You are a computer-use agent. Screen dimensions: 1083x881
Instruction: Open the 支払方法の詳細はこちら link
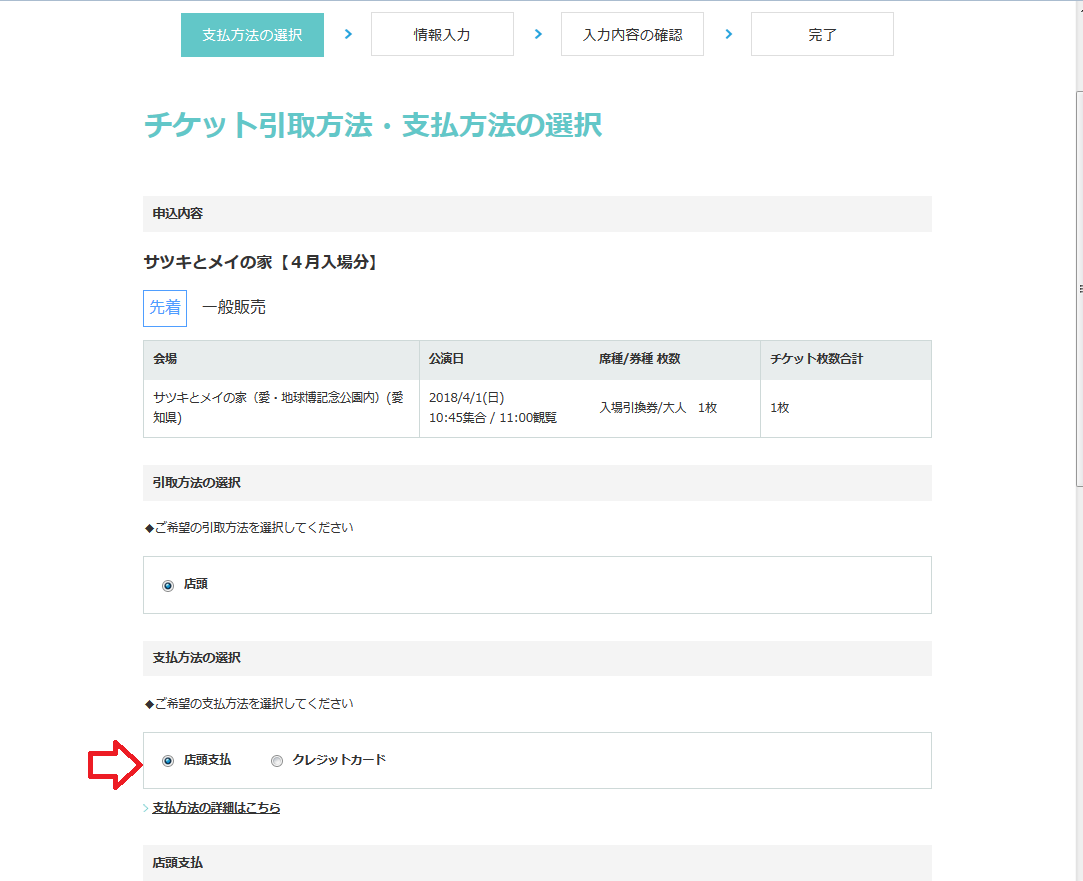point(216,807)
